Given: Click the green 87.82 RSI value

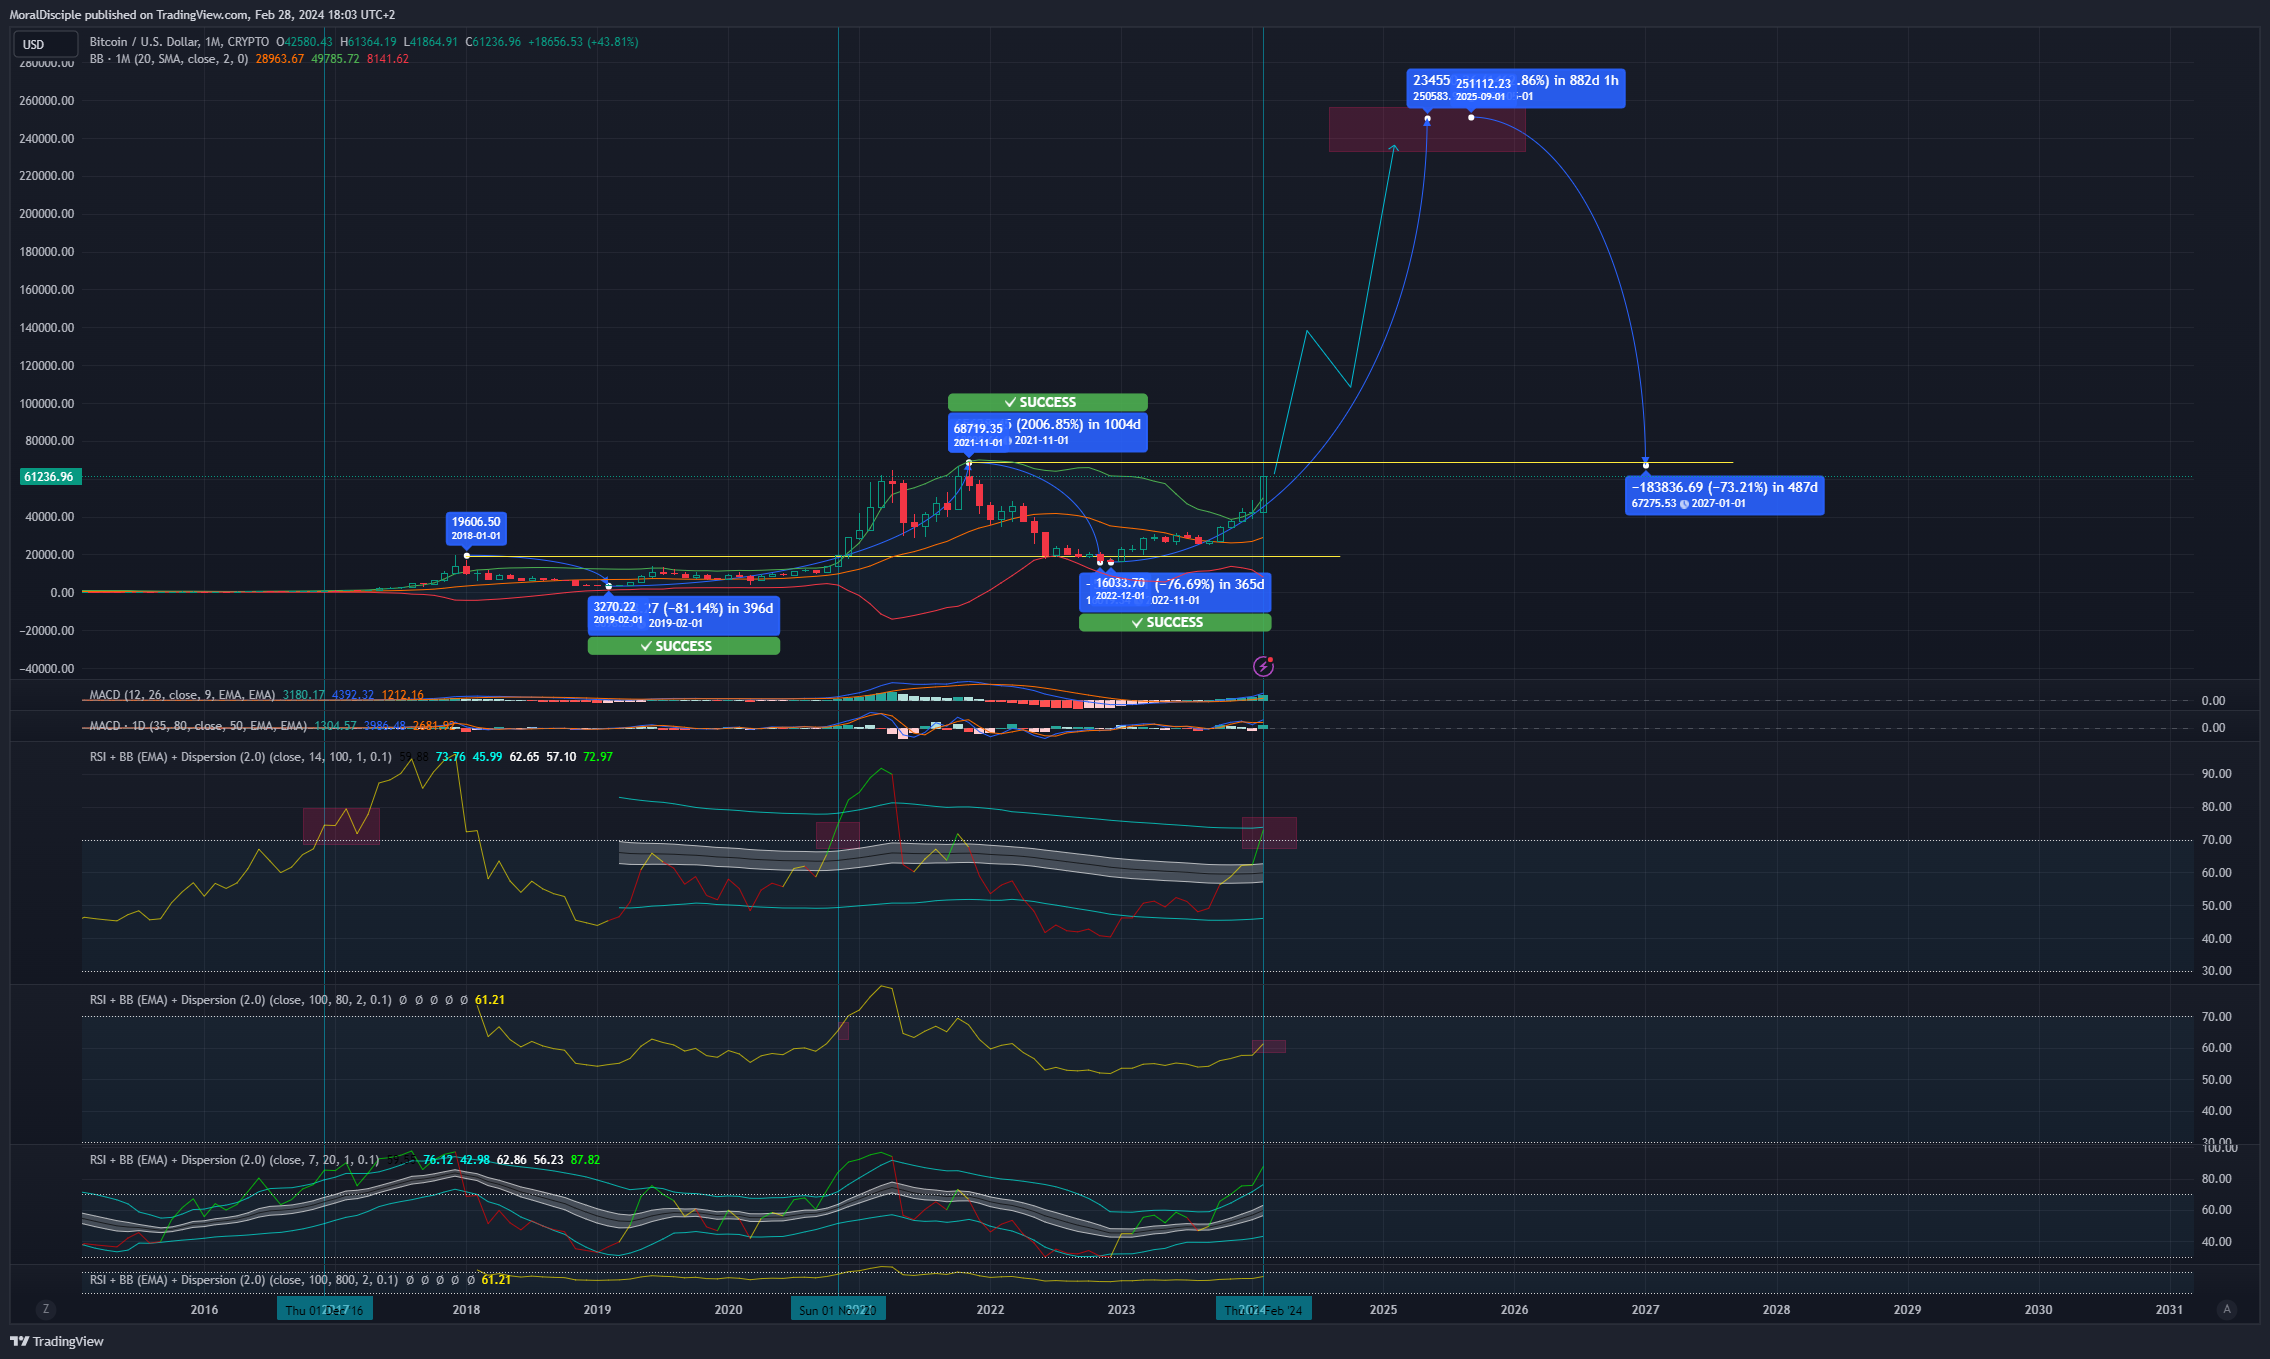Looking at the screenshot, I should click(586, 1160).
